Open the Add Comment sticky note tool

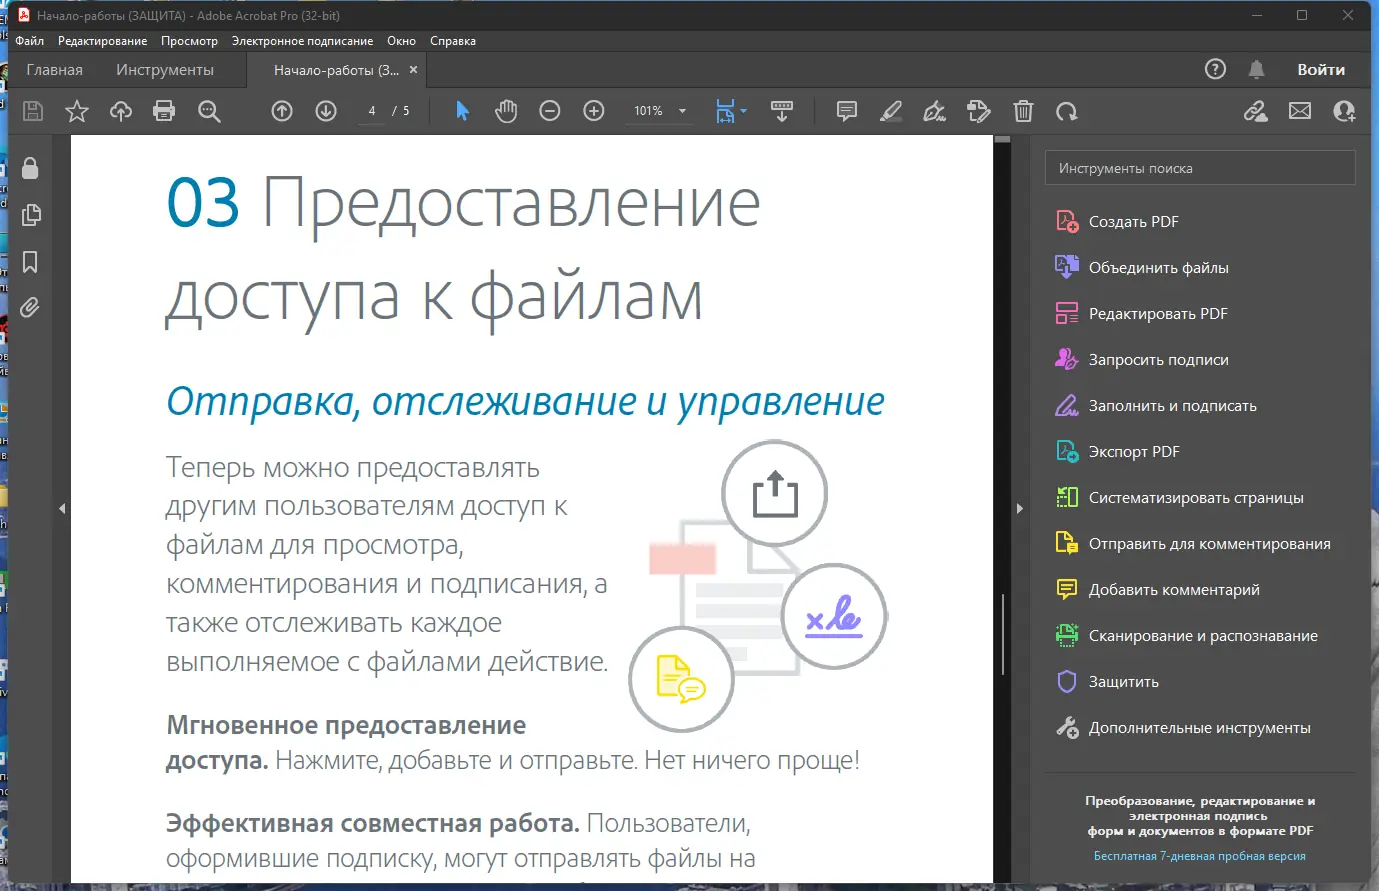pyautogui.click(x=846, y=111)
